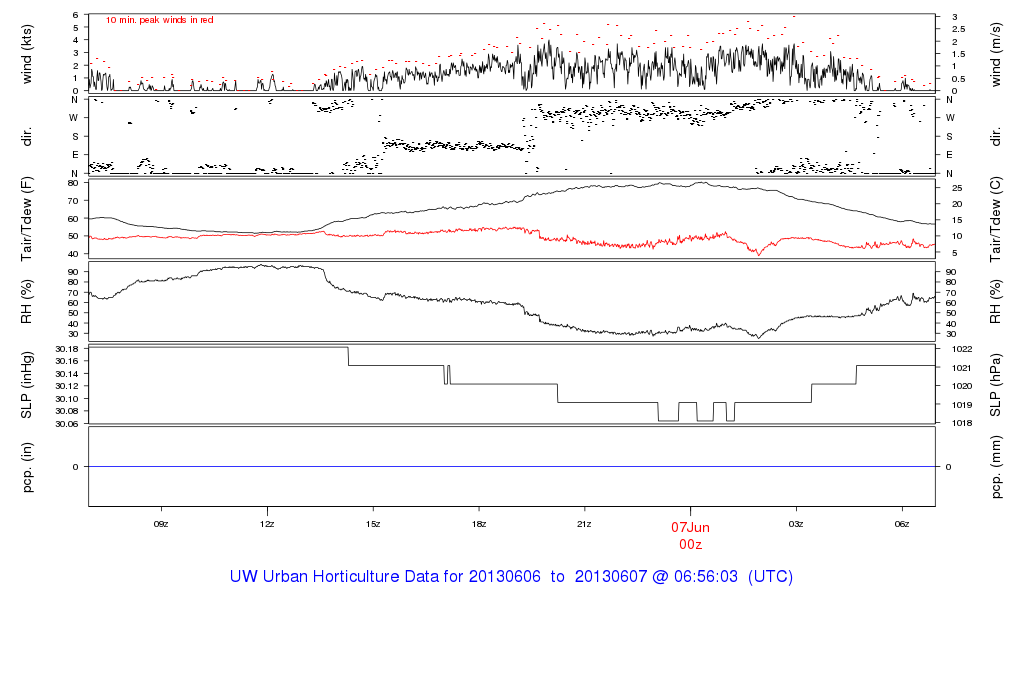1024x700 pixels.
Task: Click the '25' Celsius temperature tick label
Action: coord(957,188)
